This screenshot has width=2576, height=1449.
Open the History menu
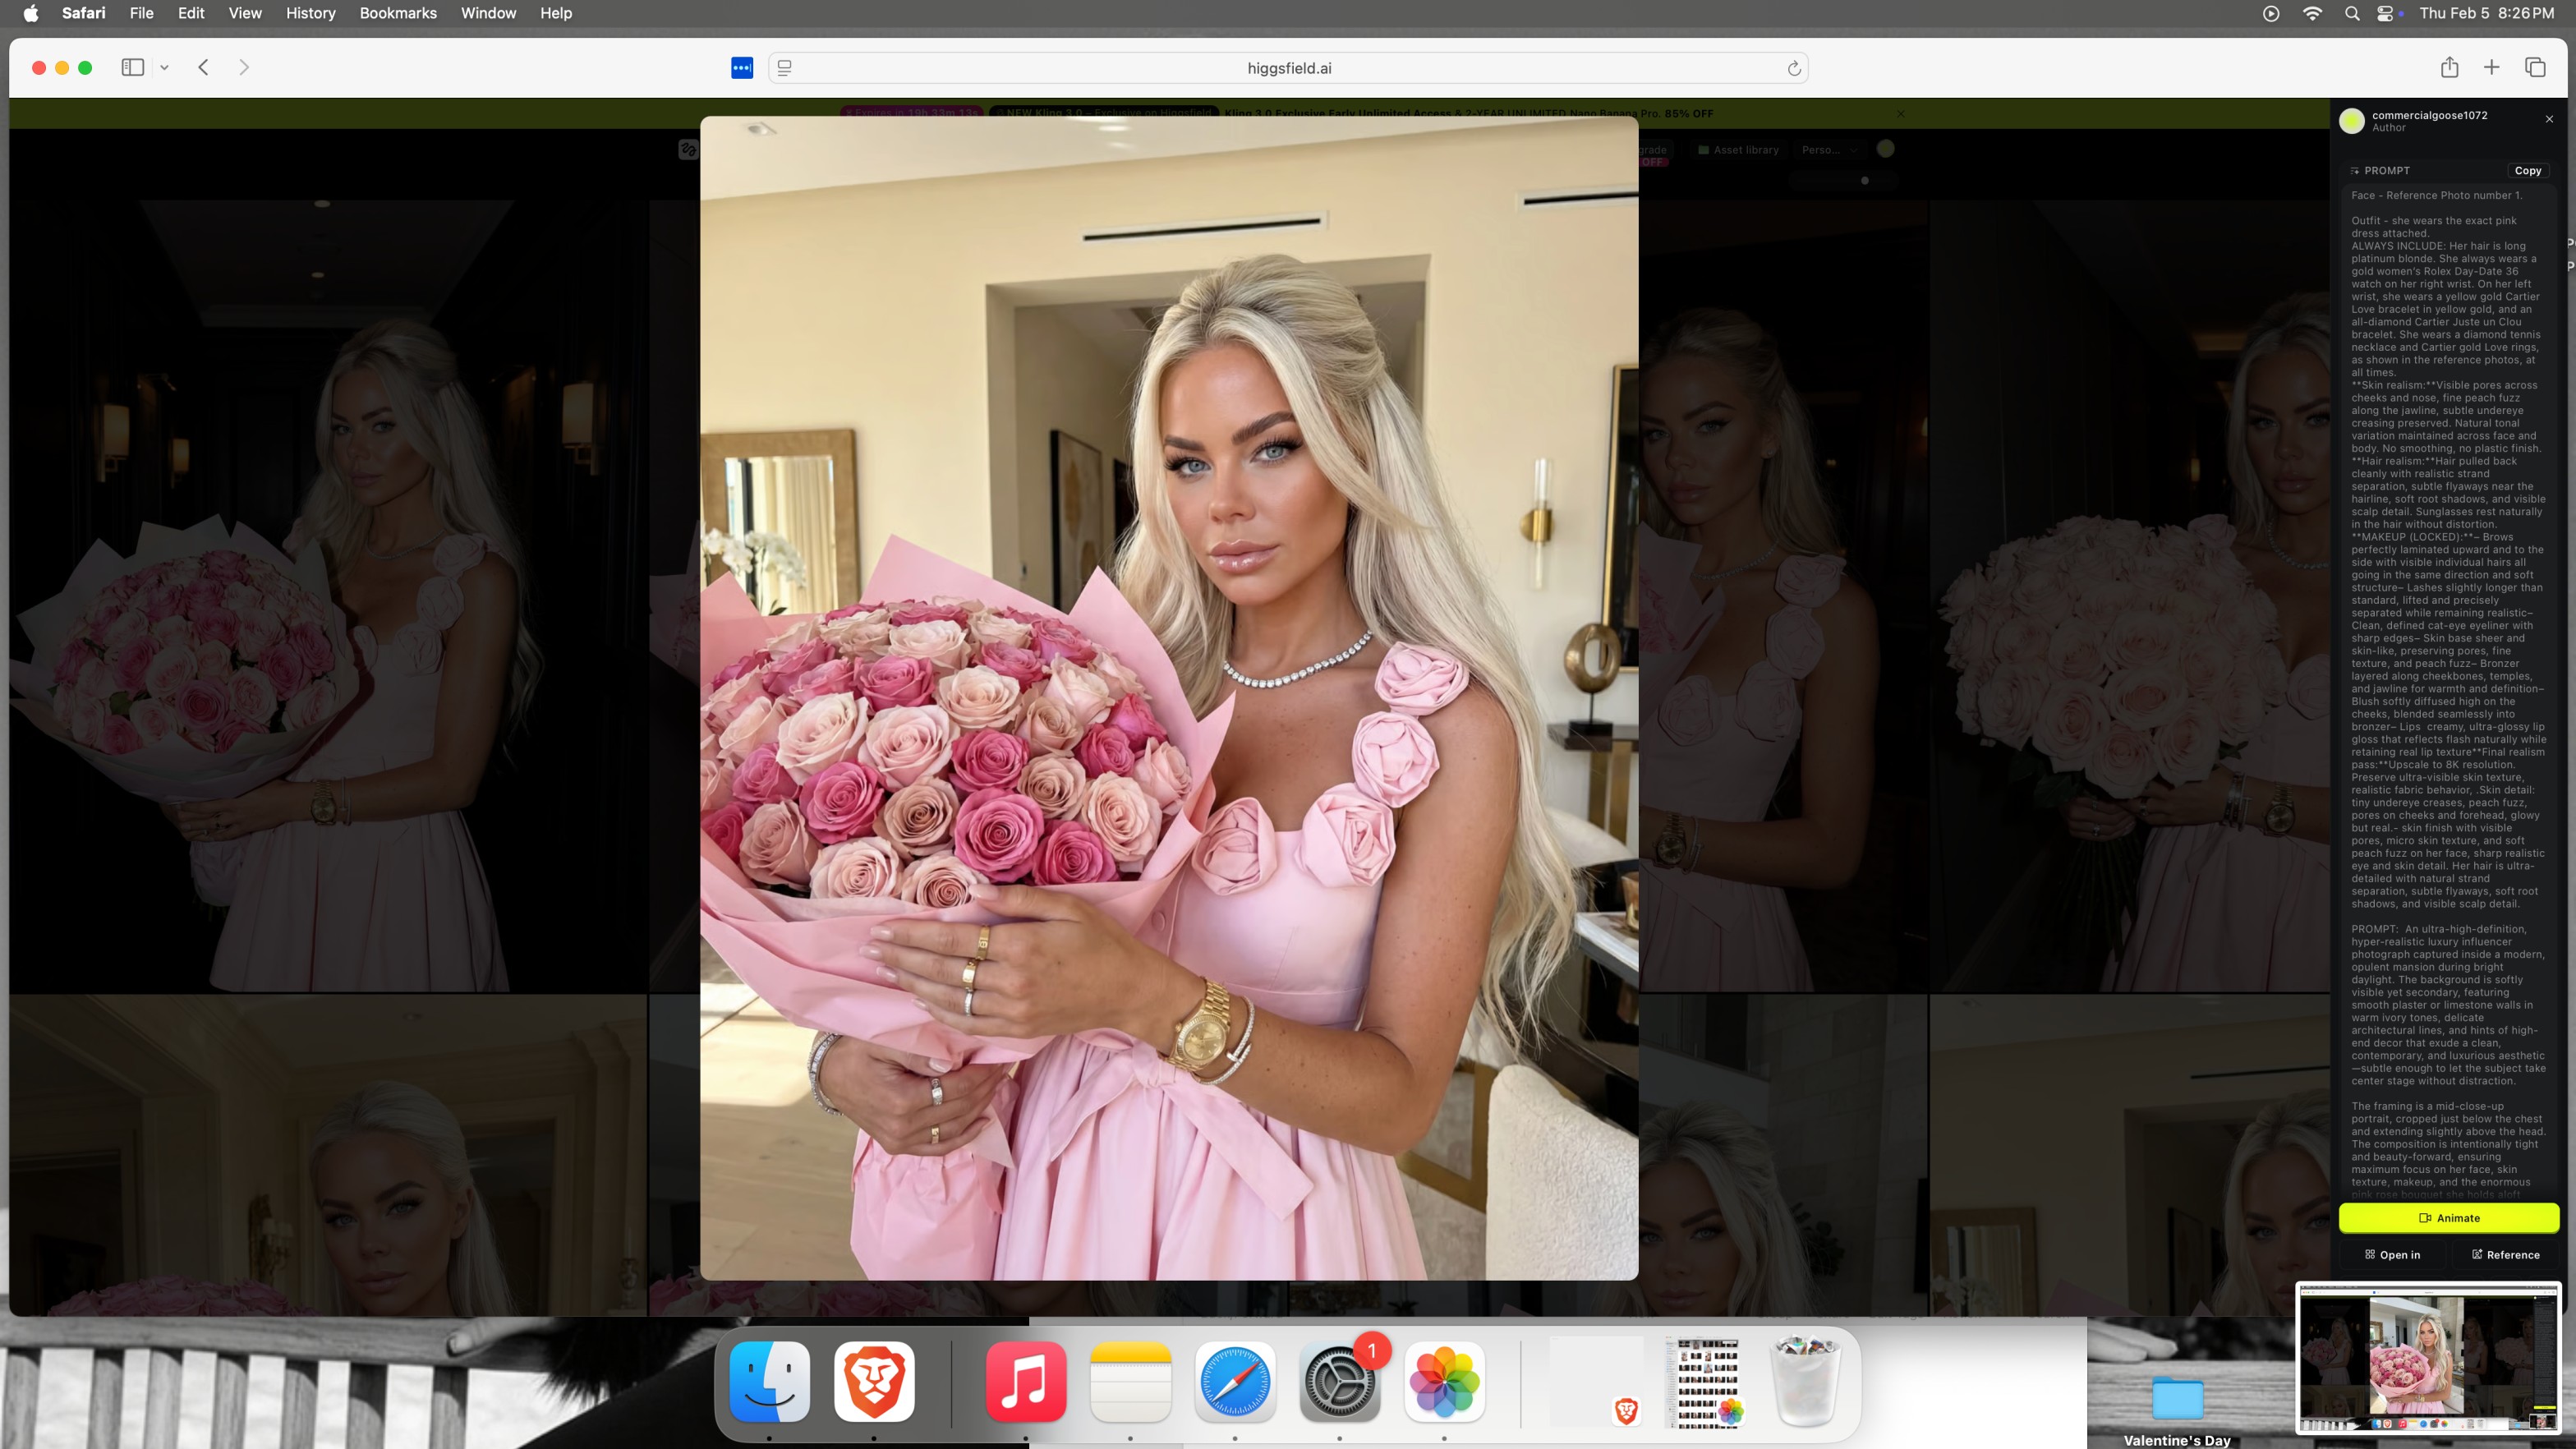pos(310,13)
